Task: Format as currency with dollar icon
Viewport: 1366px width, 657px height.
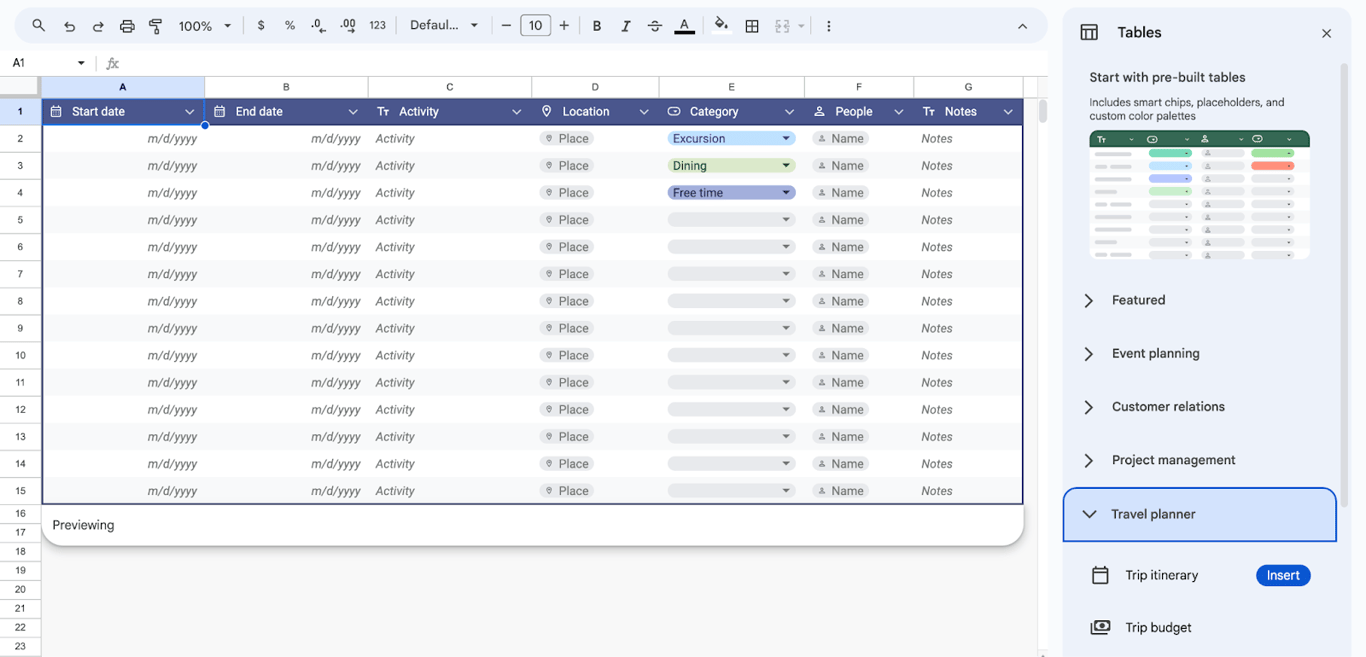Action: pos(261,26)
